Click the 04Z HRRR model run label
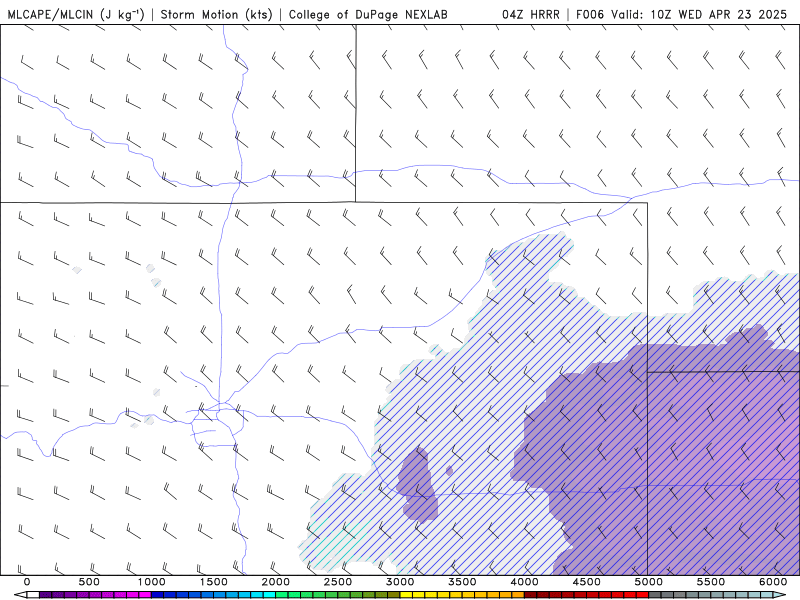 [531, 14]
